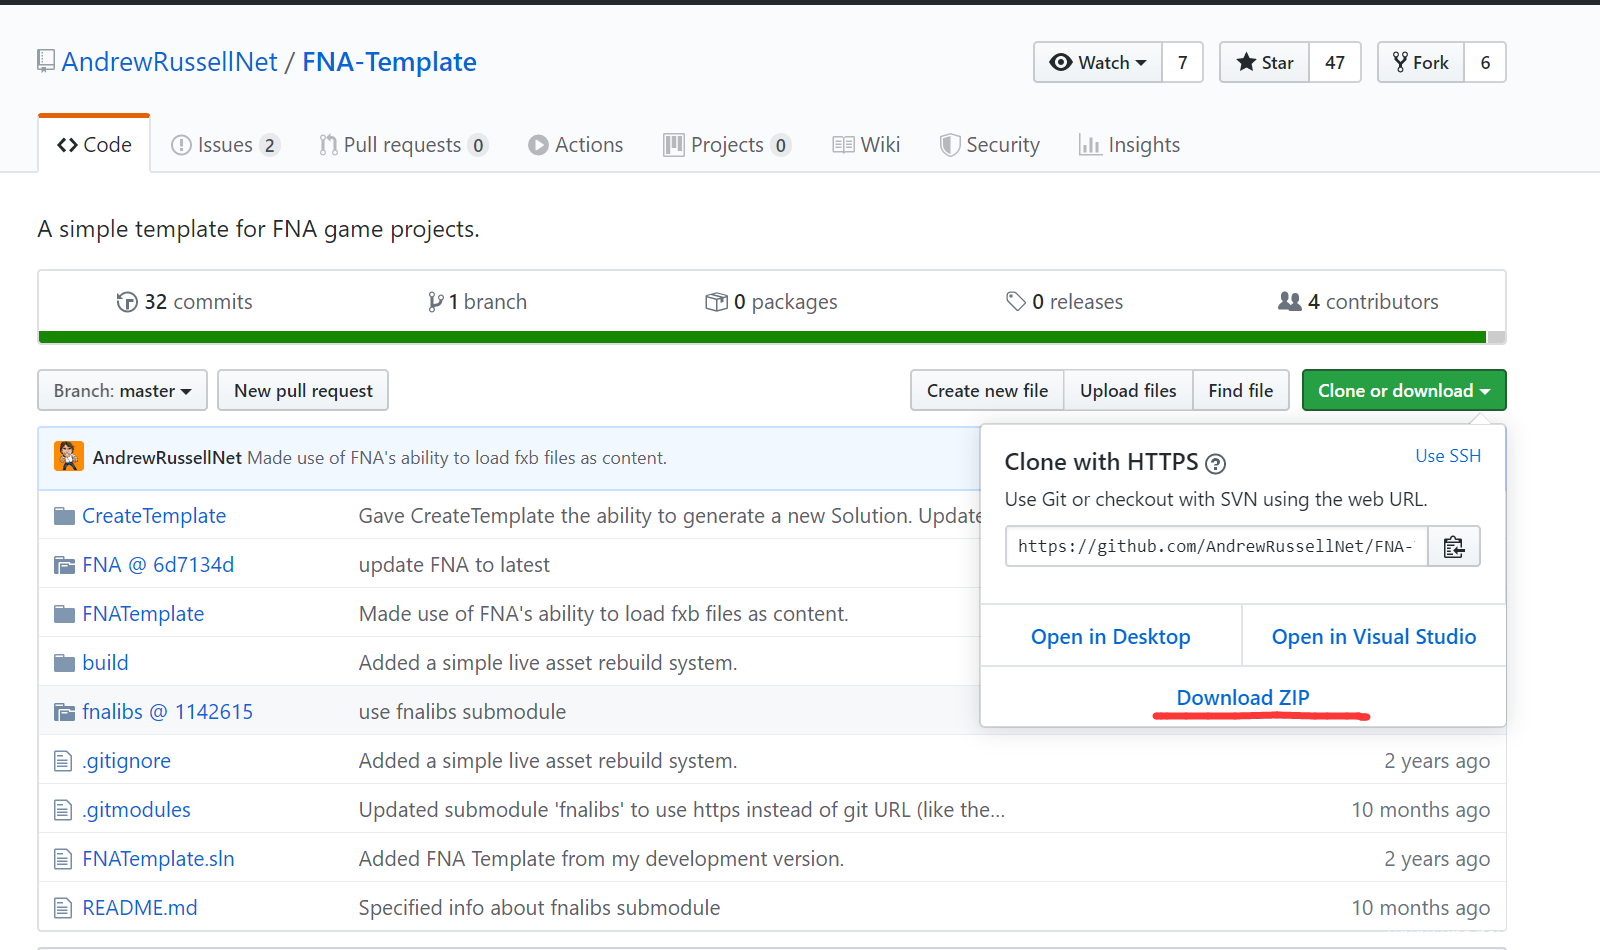The image size is (1600, 950).
Task: Select the HTTPS clone URL text field
Action: [x=1215, y=547]
